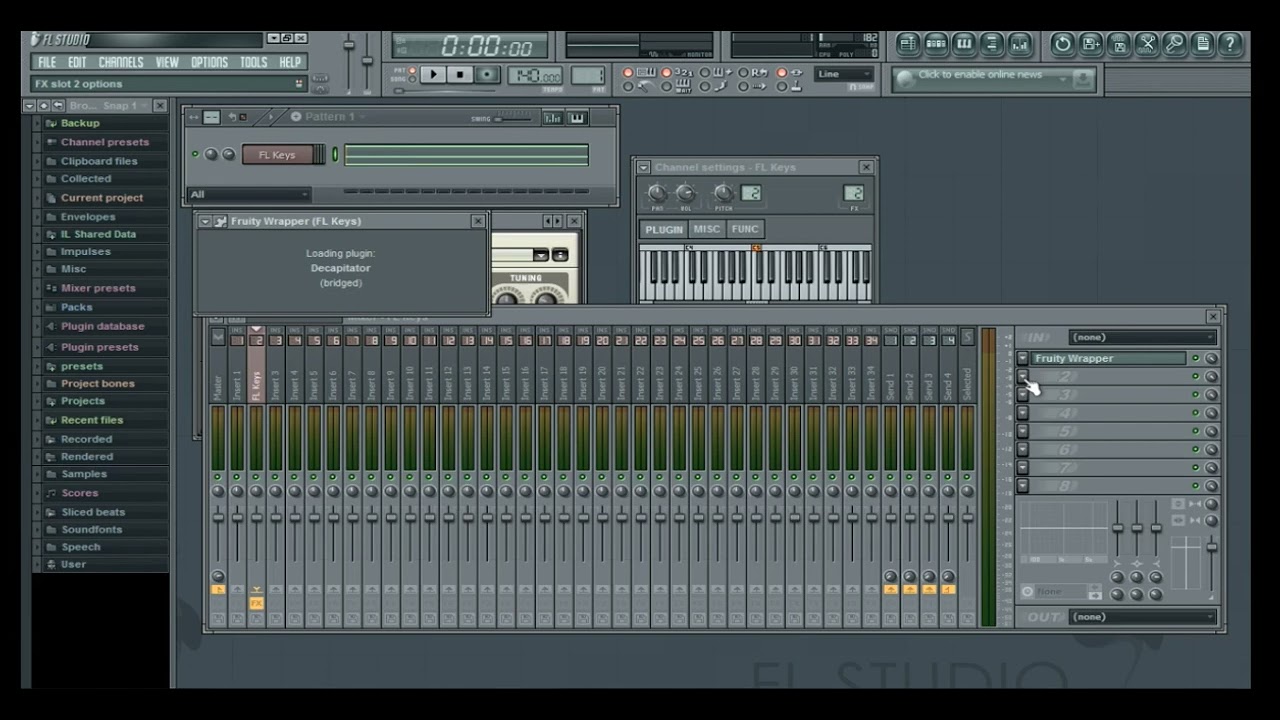Toggle the WAIT for input option
Viewport: 1280px width, 720px height.
(x=667, y=87)
